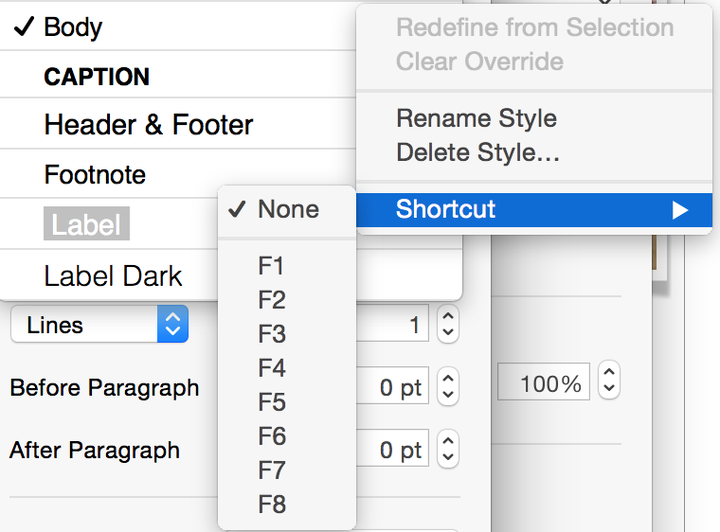
Task: Click the Before Paragraph stepper
Action: click(x=448, y=388)
